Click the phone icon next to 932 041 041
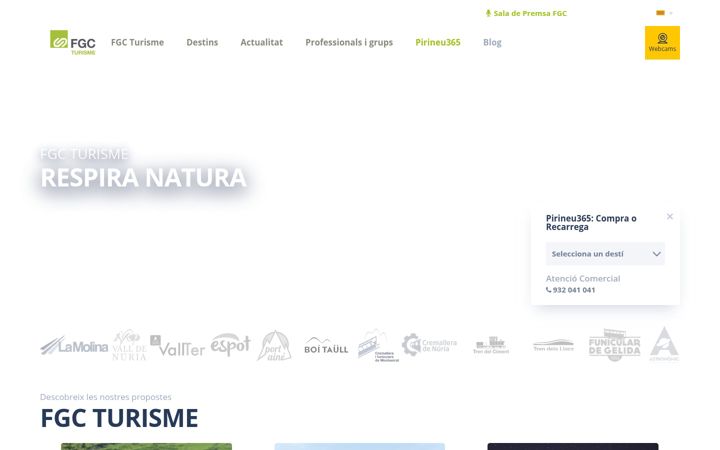Image resolution: width=720 pixels, height=450 pixels. (x=548, y=290)
